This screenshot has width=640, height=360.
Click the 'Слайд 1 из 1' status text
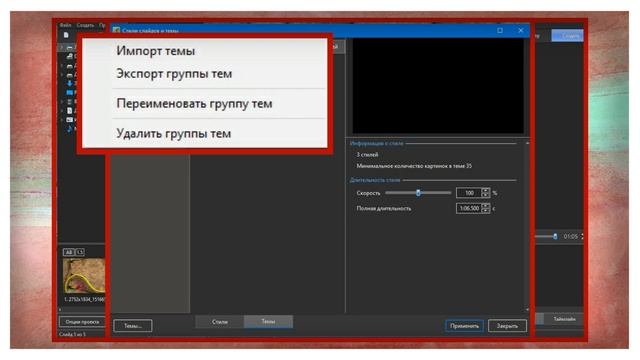pyautogui.click(x=72, y=334)
